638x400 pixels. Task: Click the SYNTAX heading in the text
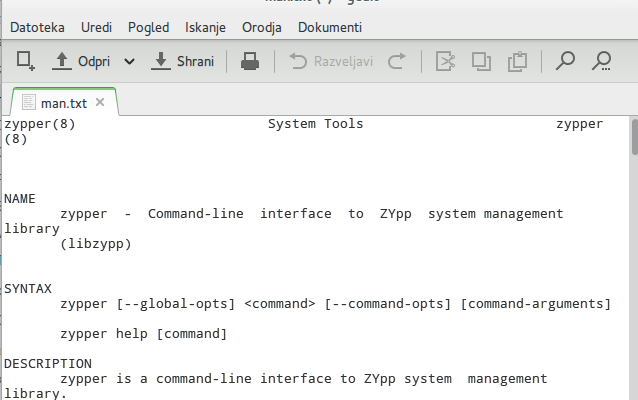[x=28, y=289]
